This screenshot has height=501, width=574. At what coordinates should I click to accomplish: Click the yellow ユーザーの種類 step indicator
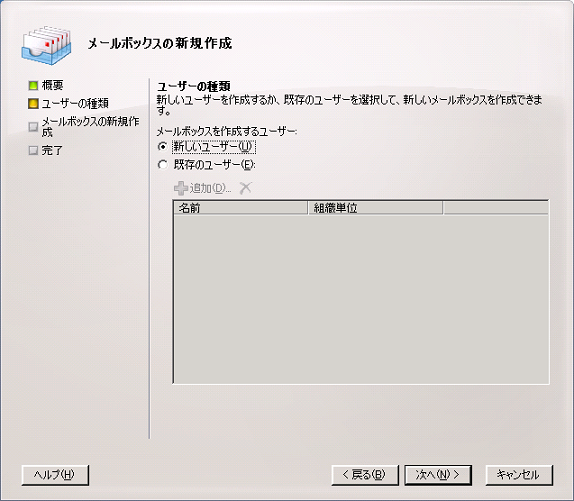click(x=33, y=104)
